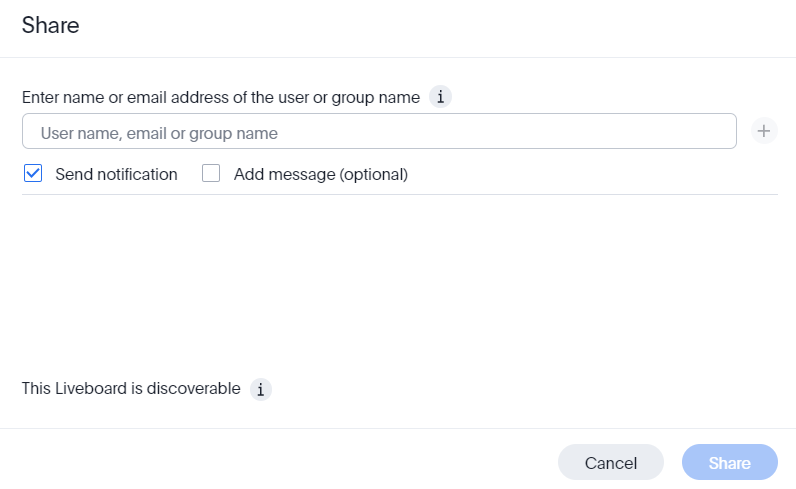796x489 pixels.
Task: Click the "Enter name or email address" label
Action: [x=221, y=97]
